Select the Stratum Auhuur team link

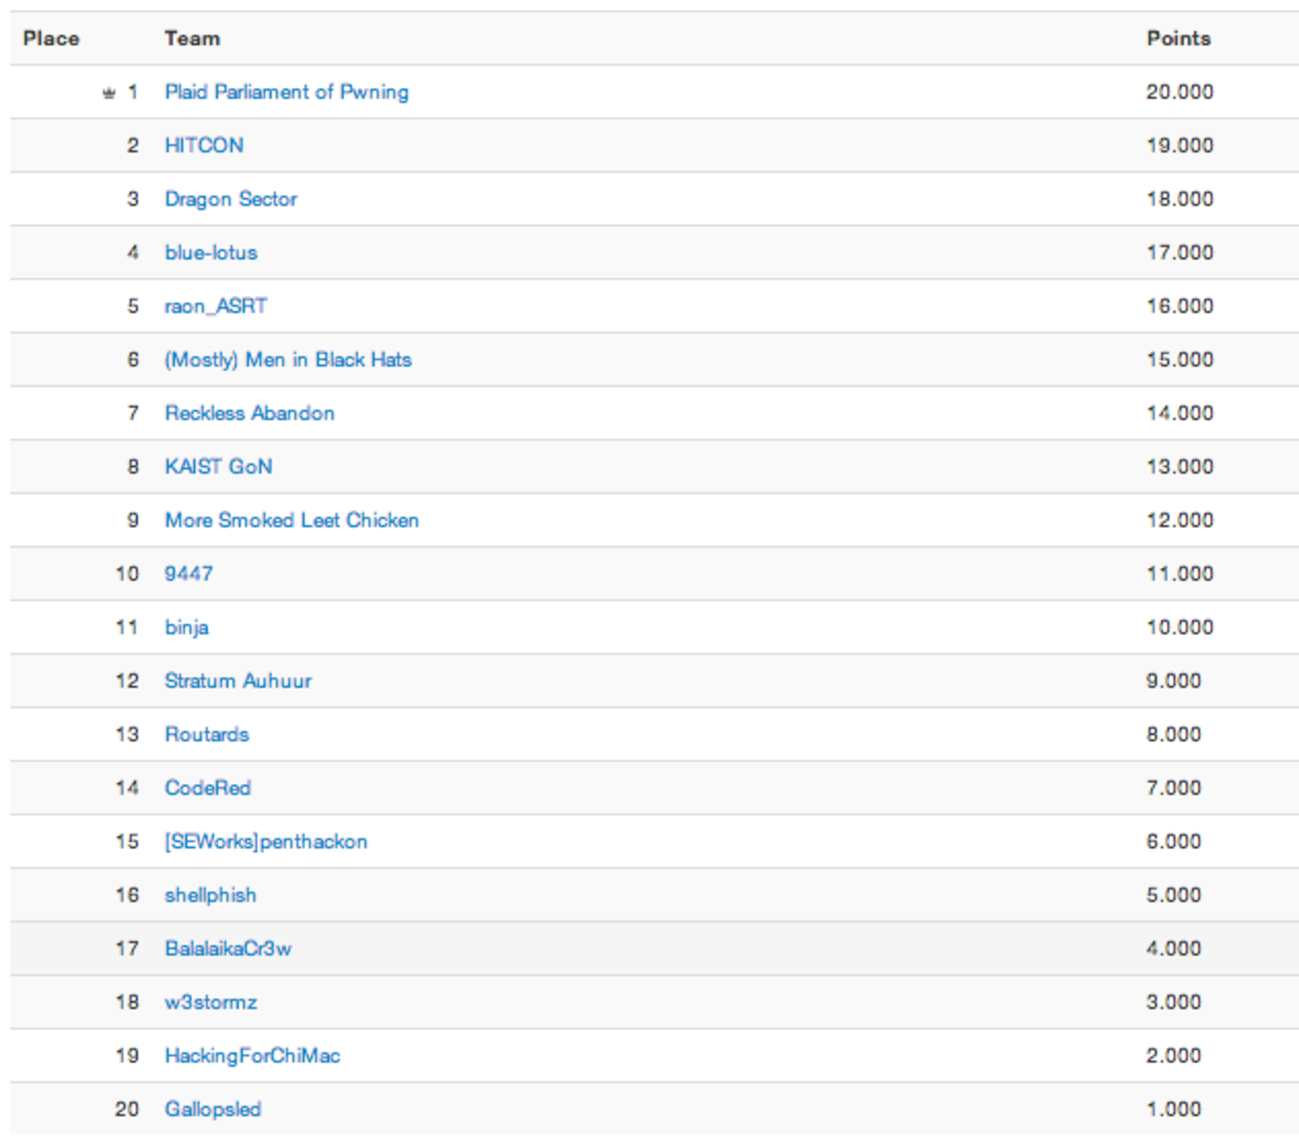pyautogui.click(x=238, y=681)
